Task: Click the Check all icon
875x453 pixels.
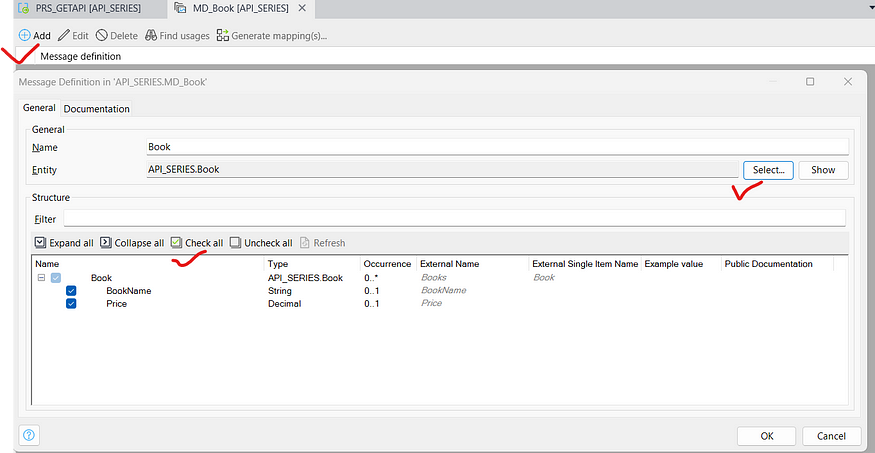Action: (177, 243)
